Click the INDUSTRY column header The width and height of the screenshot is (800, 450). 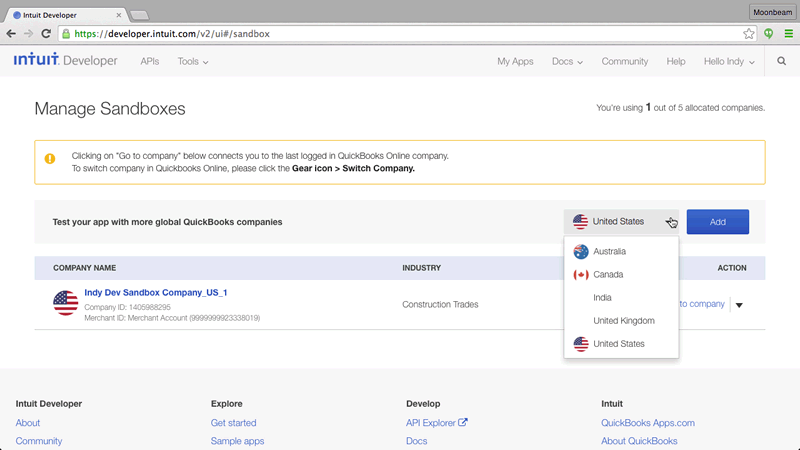coord(421,268)
